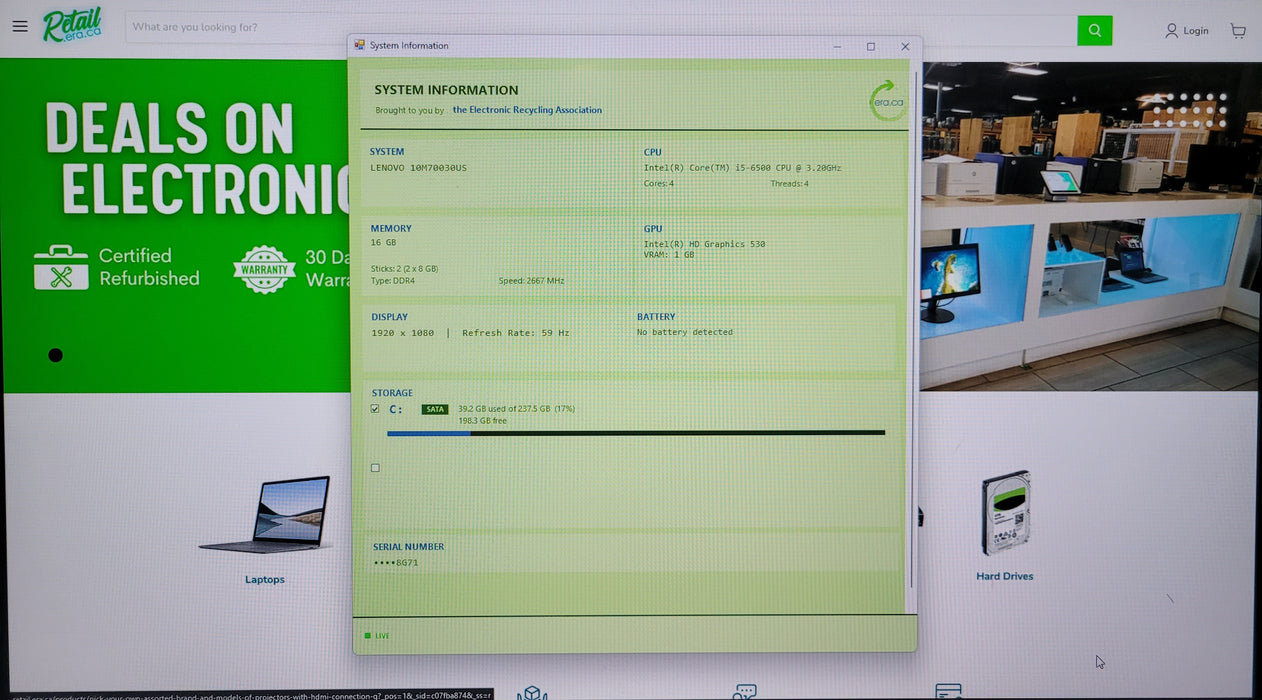Click the green search magnifier button

click(1094, 30)
